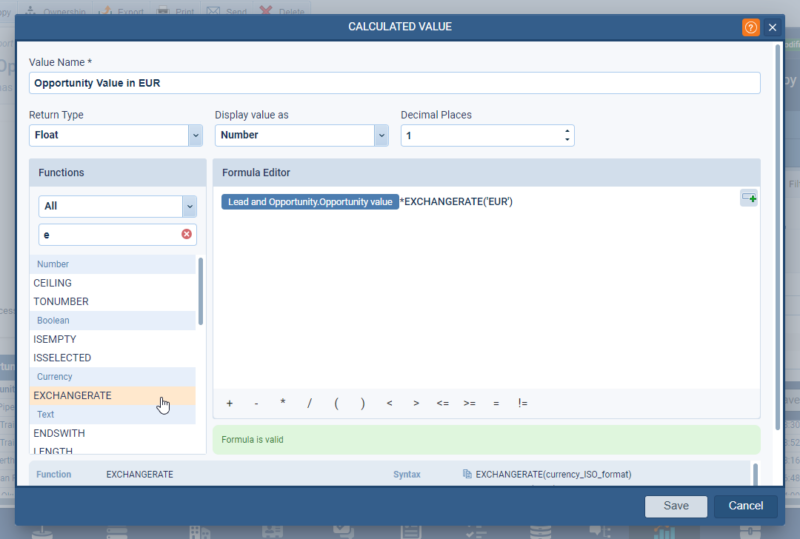Click the dialog's main vertical scrollbar

click(778, 237)
